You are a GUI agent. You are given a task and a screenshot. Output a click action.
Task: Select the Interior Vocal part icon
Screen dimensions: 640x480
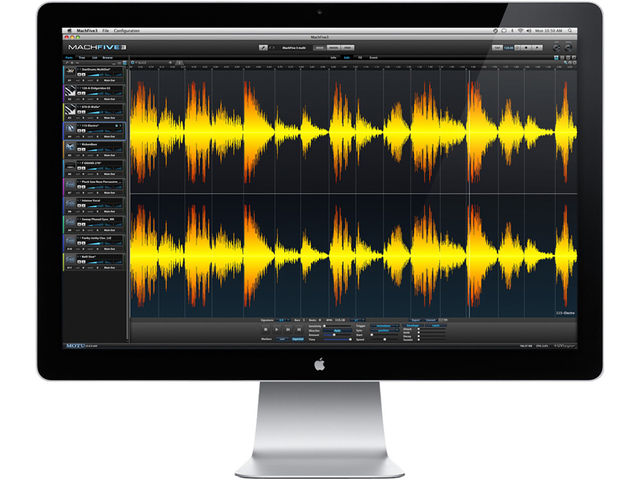click(x=70, y=203)
